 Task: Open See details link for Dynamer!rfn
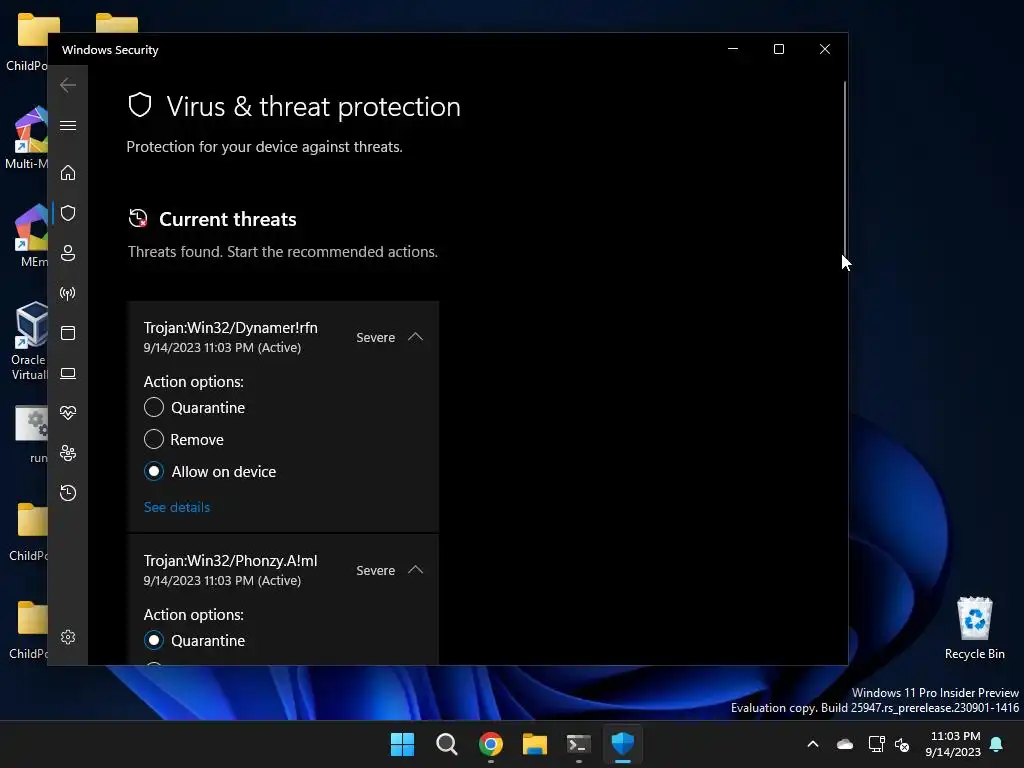(177, 507)
